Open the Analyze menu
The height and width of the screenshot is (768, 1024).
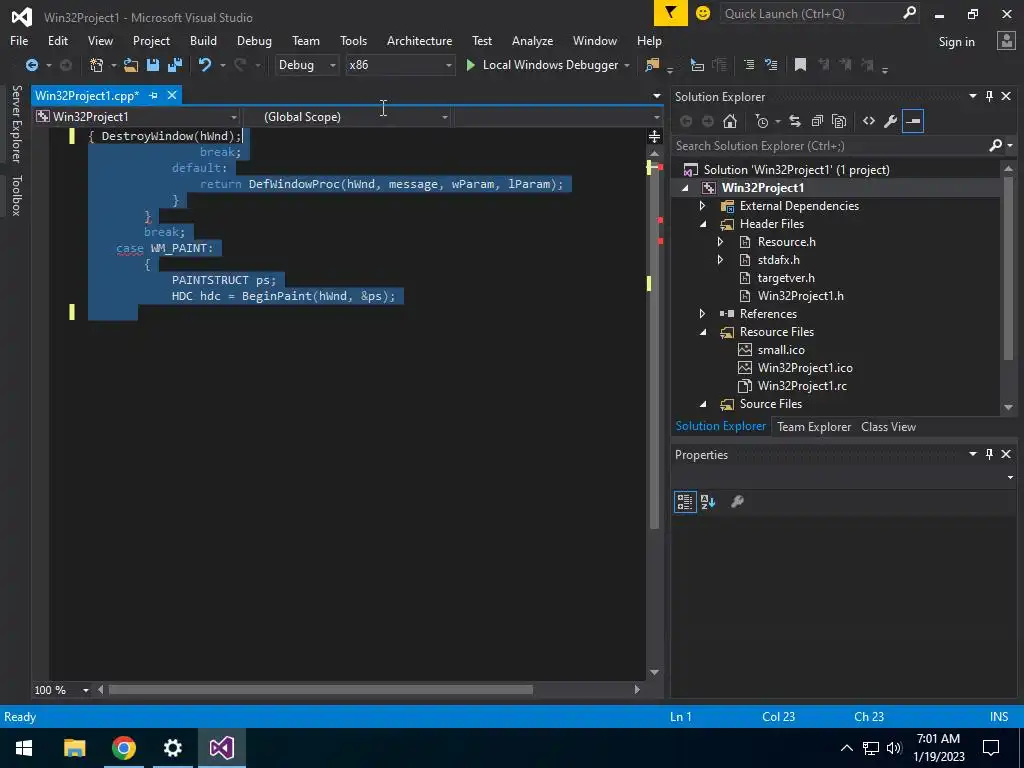532,40
